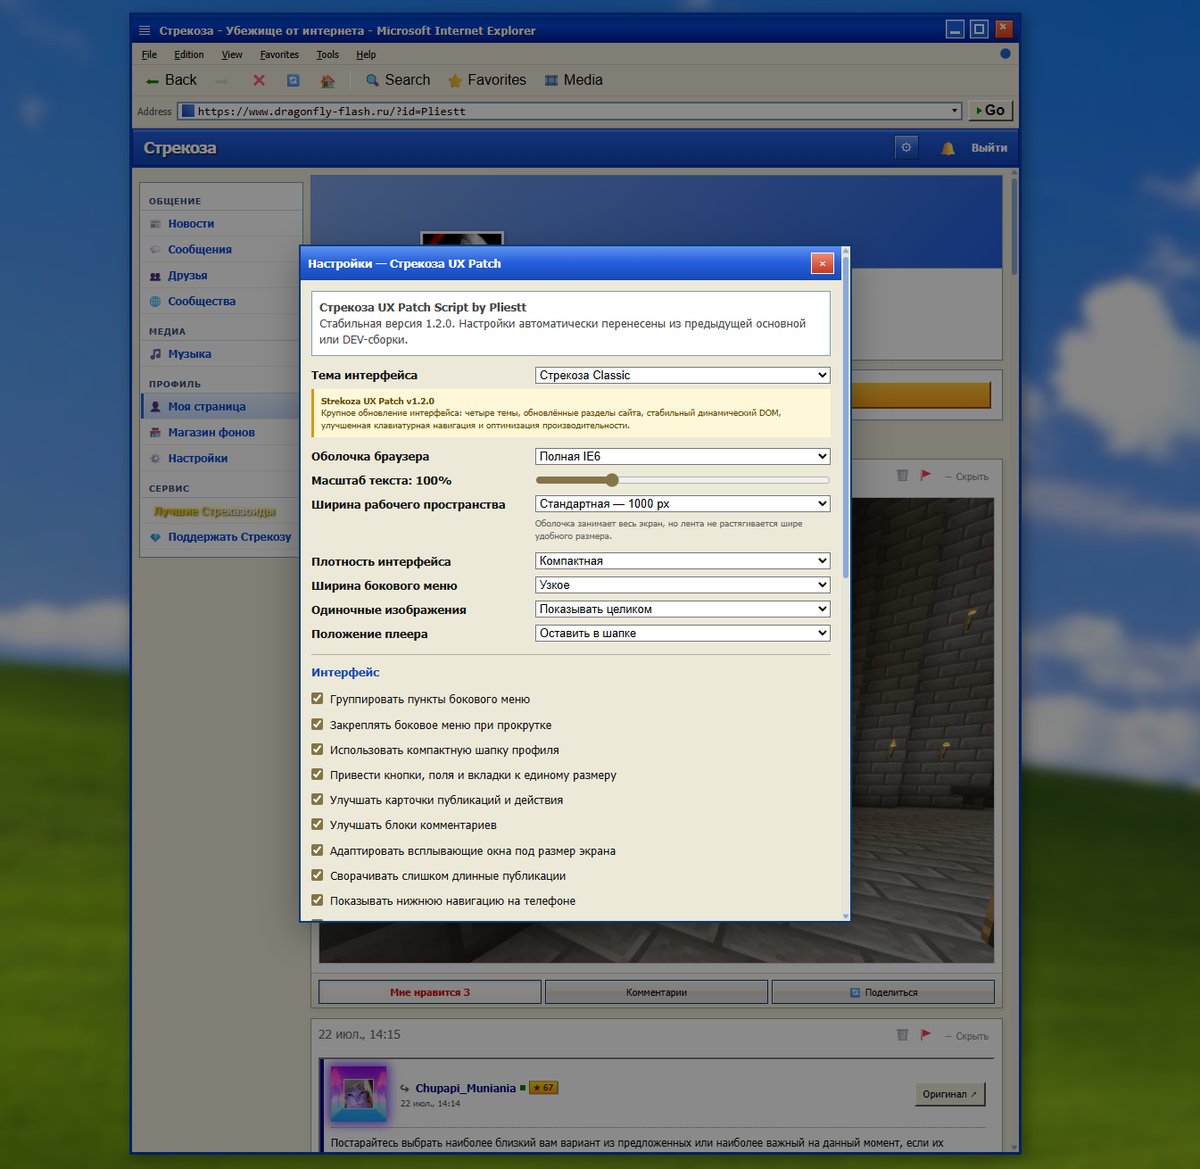Open Магазин фонов in the sidebar

(211, 433)
